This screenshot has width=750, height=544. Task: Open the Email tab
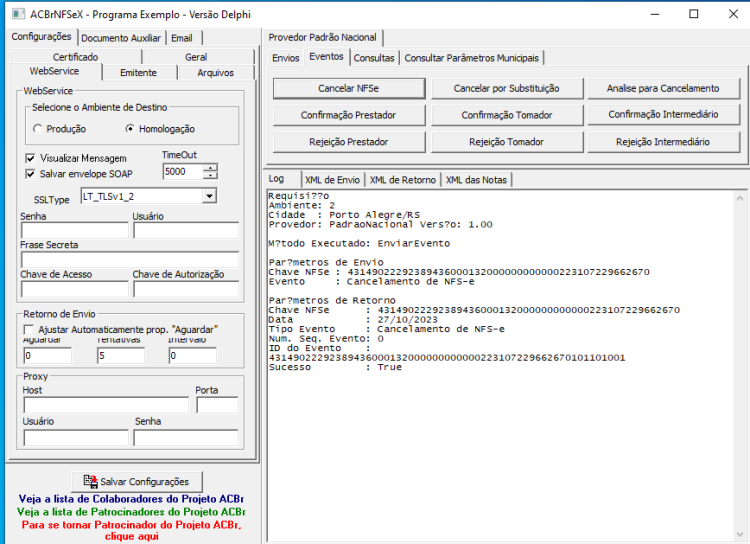182,38
